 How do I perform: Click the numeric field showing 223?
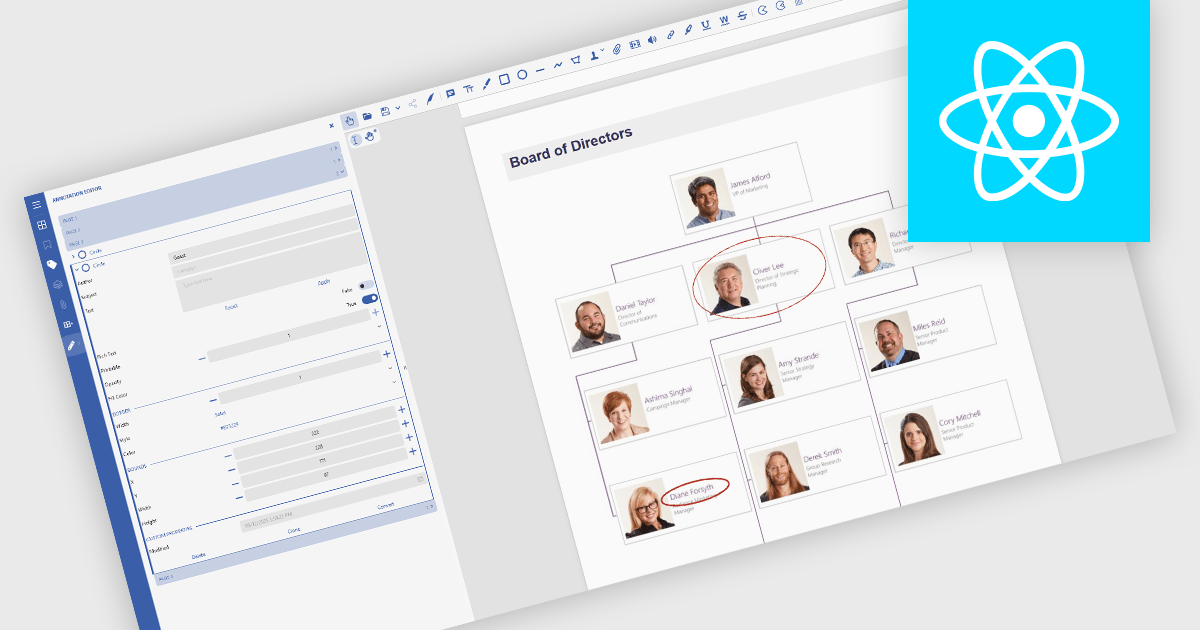(315, 433)
